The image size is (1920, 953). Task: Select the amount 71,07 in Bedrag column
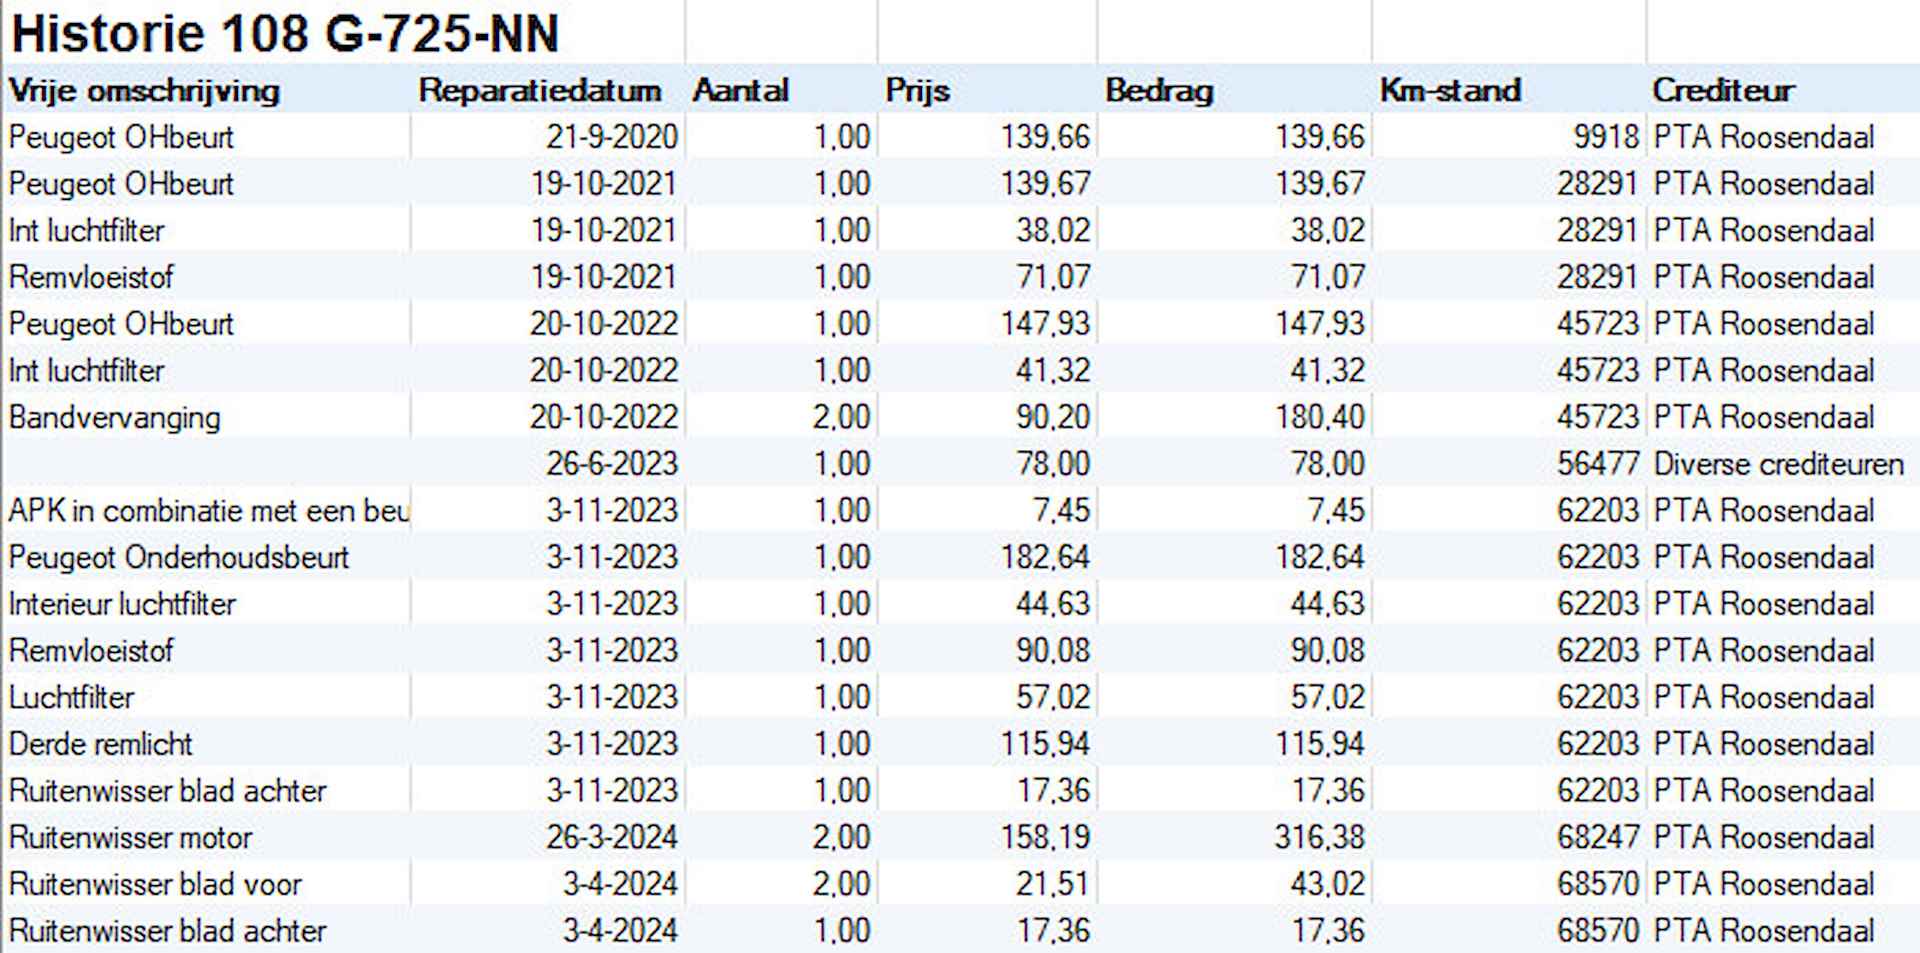1327,277
